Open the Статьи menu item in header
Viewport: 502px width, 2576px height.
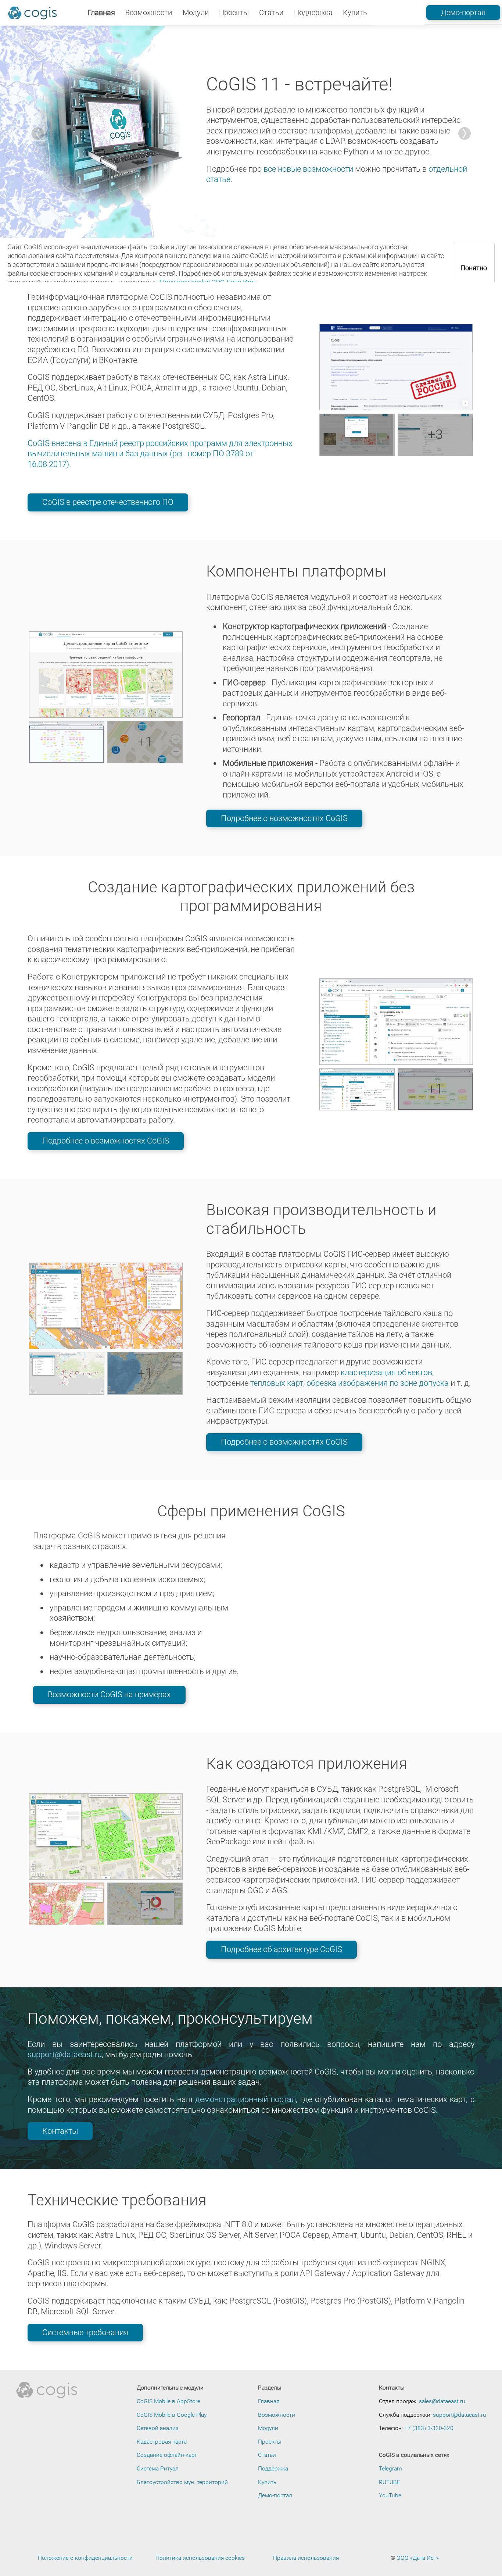(271, 13)
